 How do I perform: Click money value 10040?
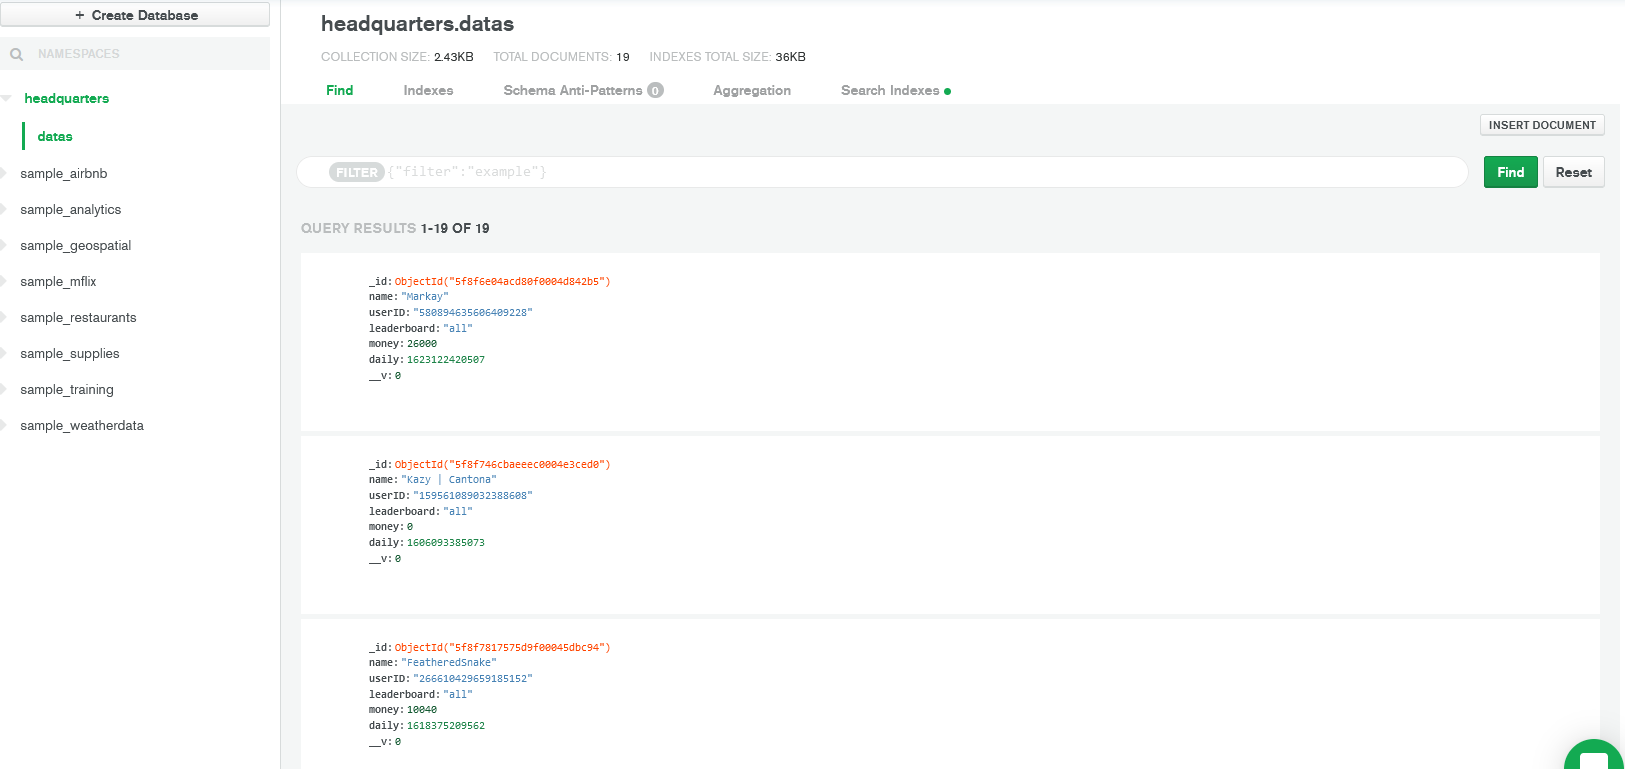coord(422,710)
